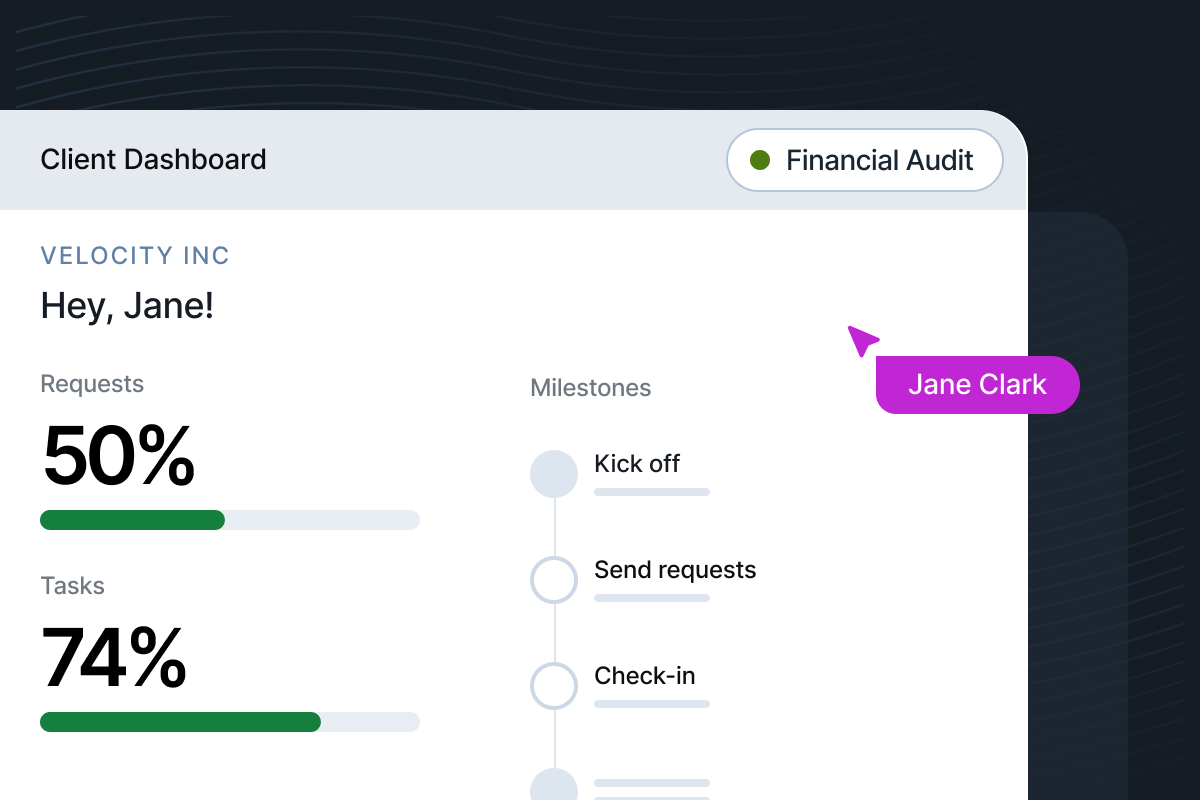Click the Hey, Jane! greeting
The height and width of the screenshot is (800, 1200).
coord(128,306)
